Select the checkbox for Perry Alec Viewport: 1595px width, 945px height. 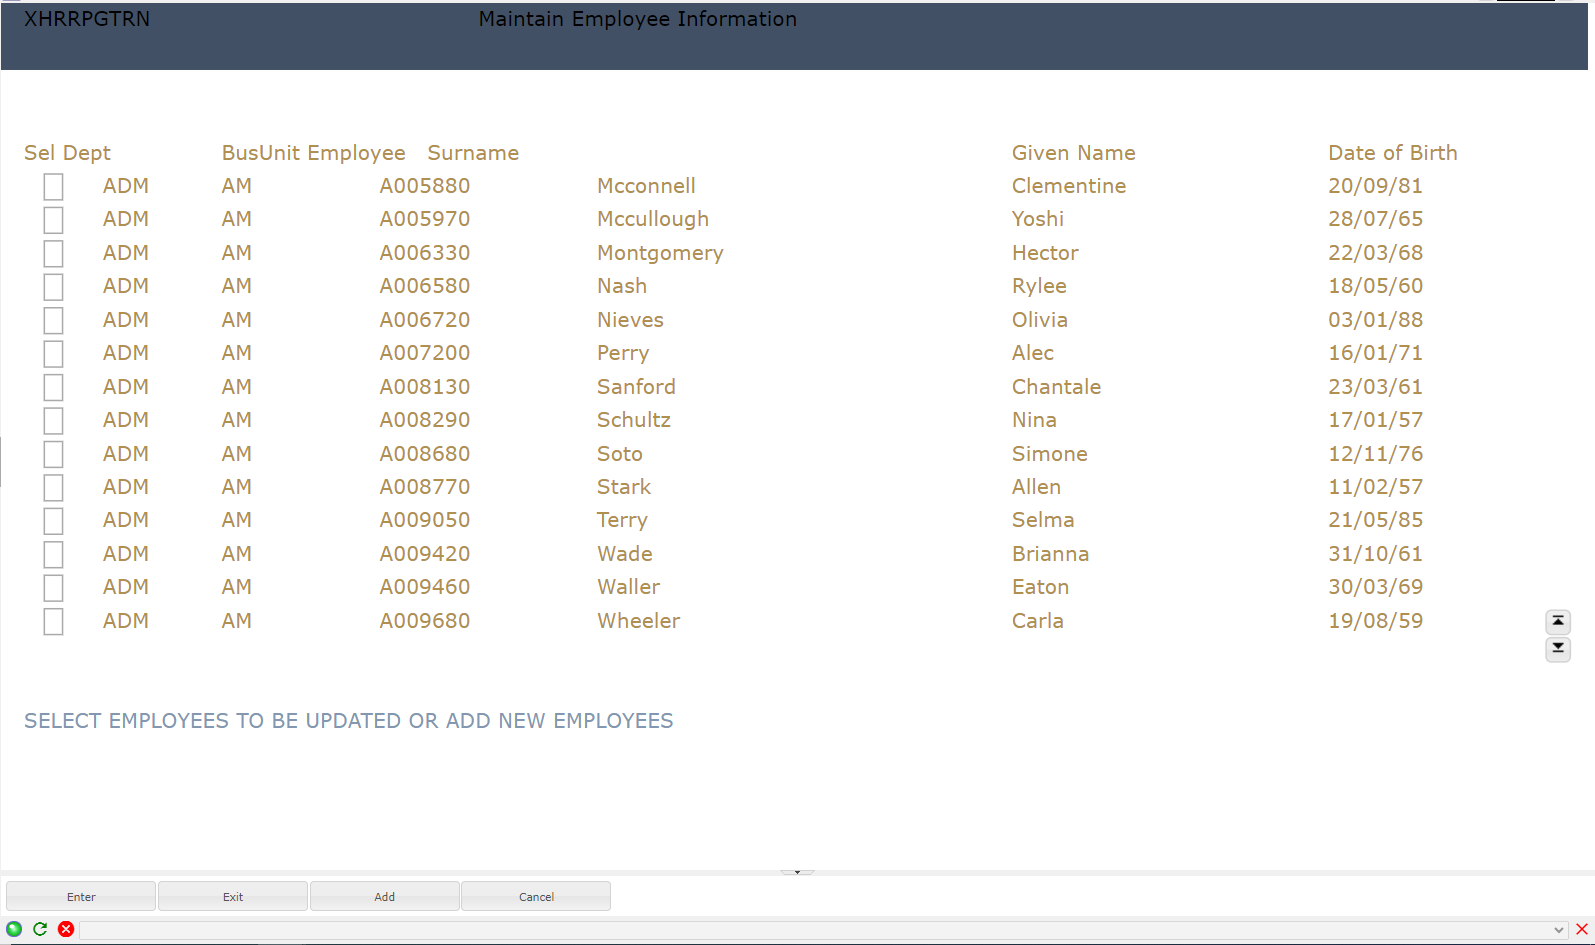coord(53,354)
